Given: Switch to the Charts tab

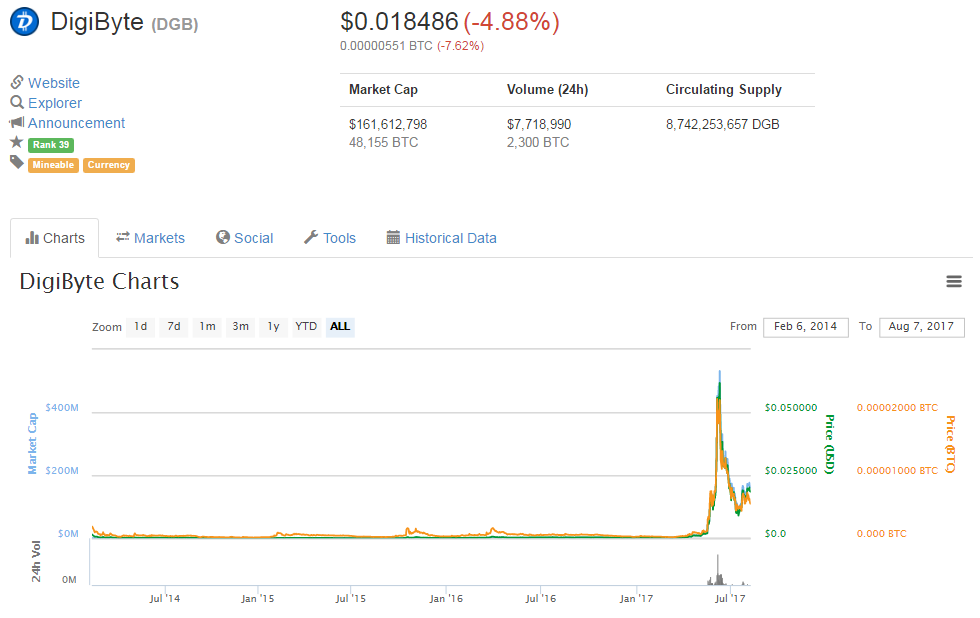Looking at the screenshot, I should [54, 238].
